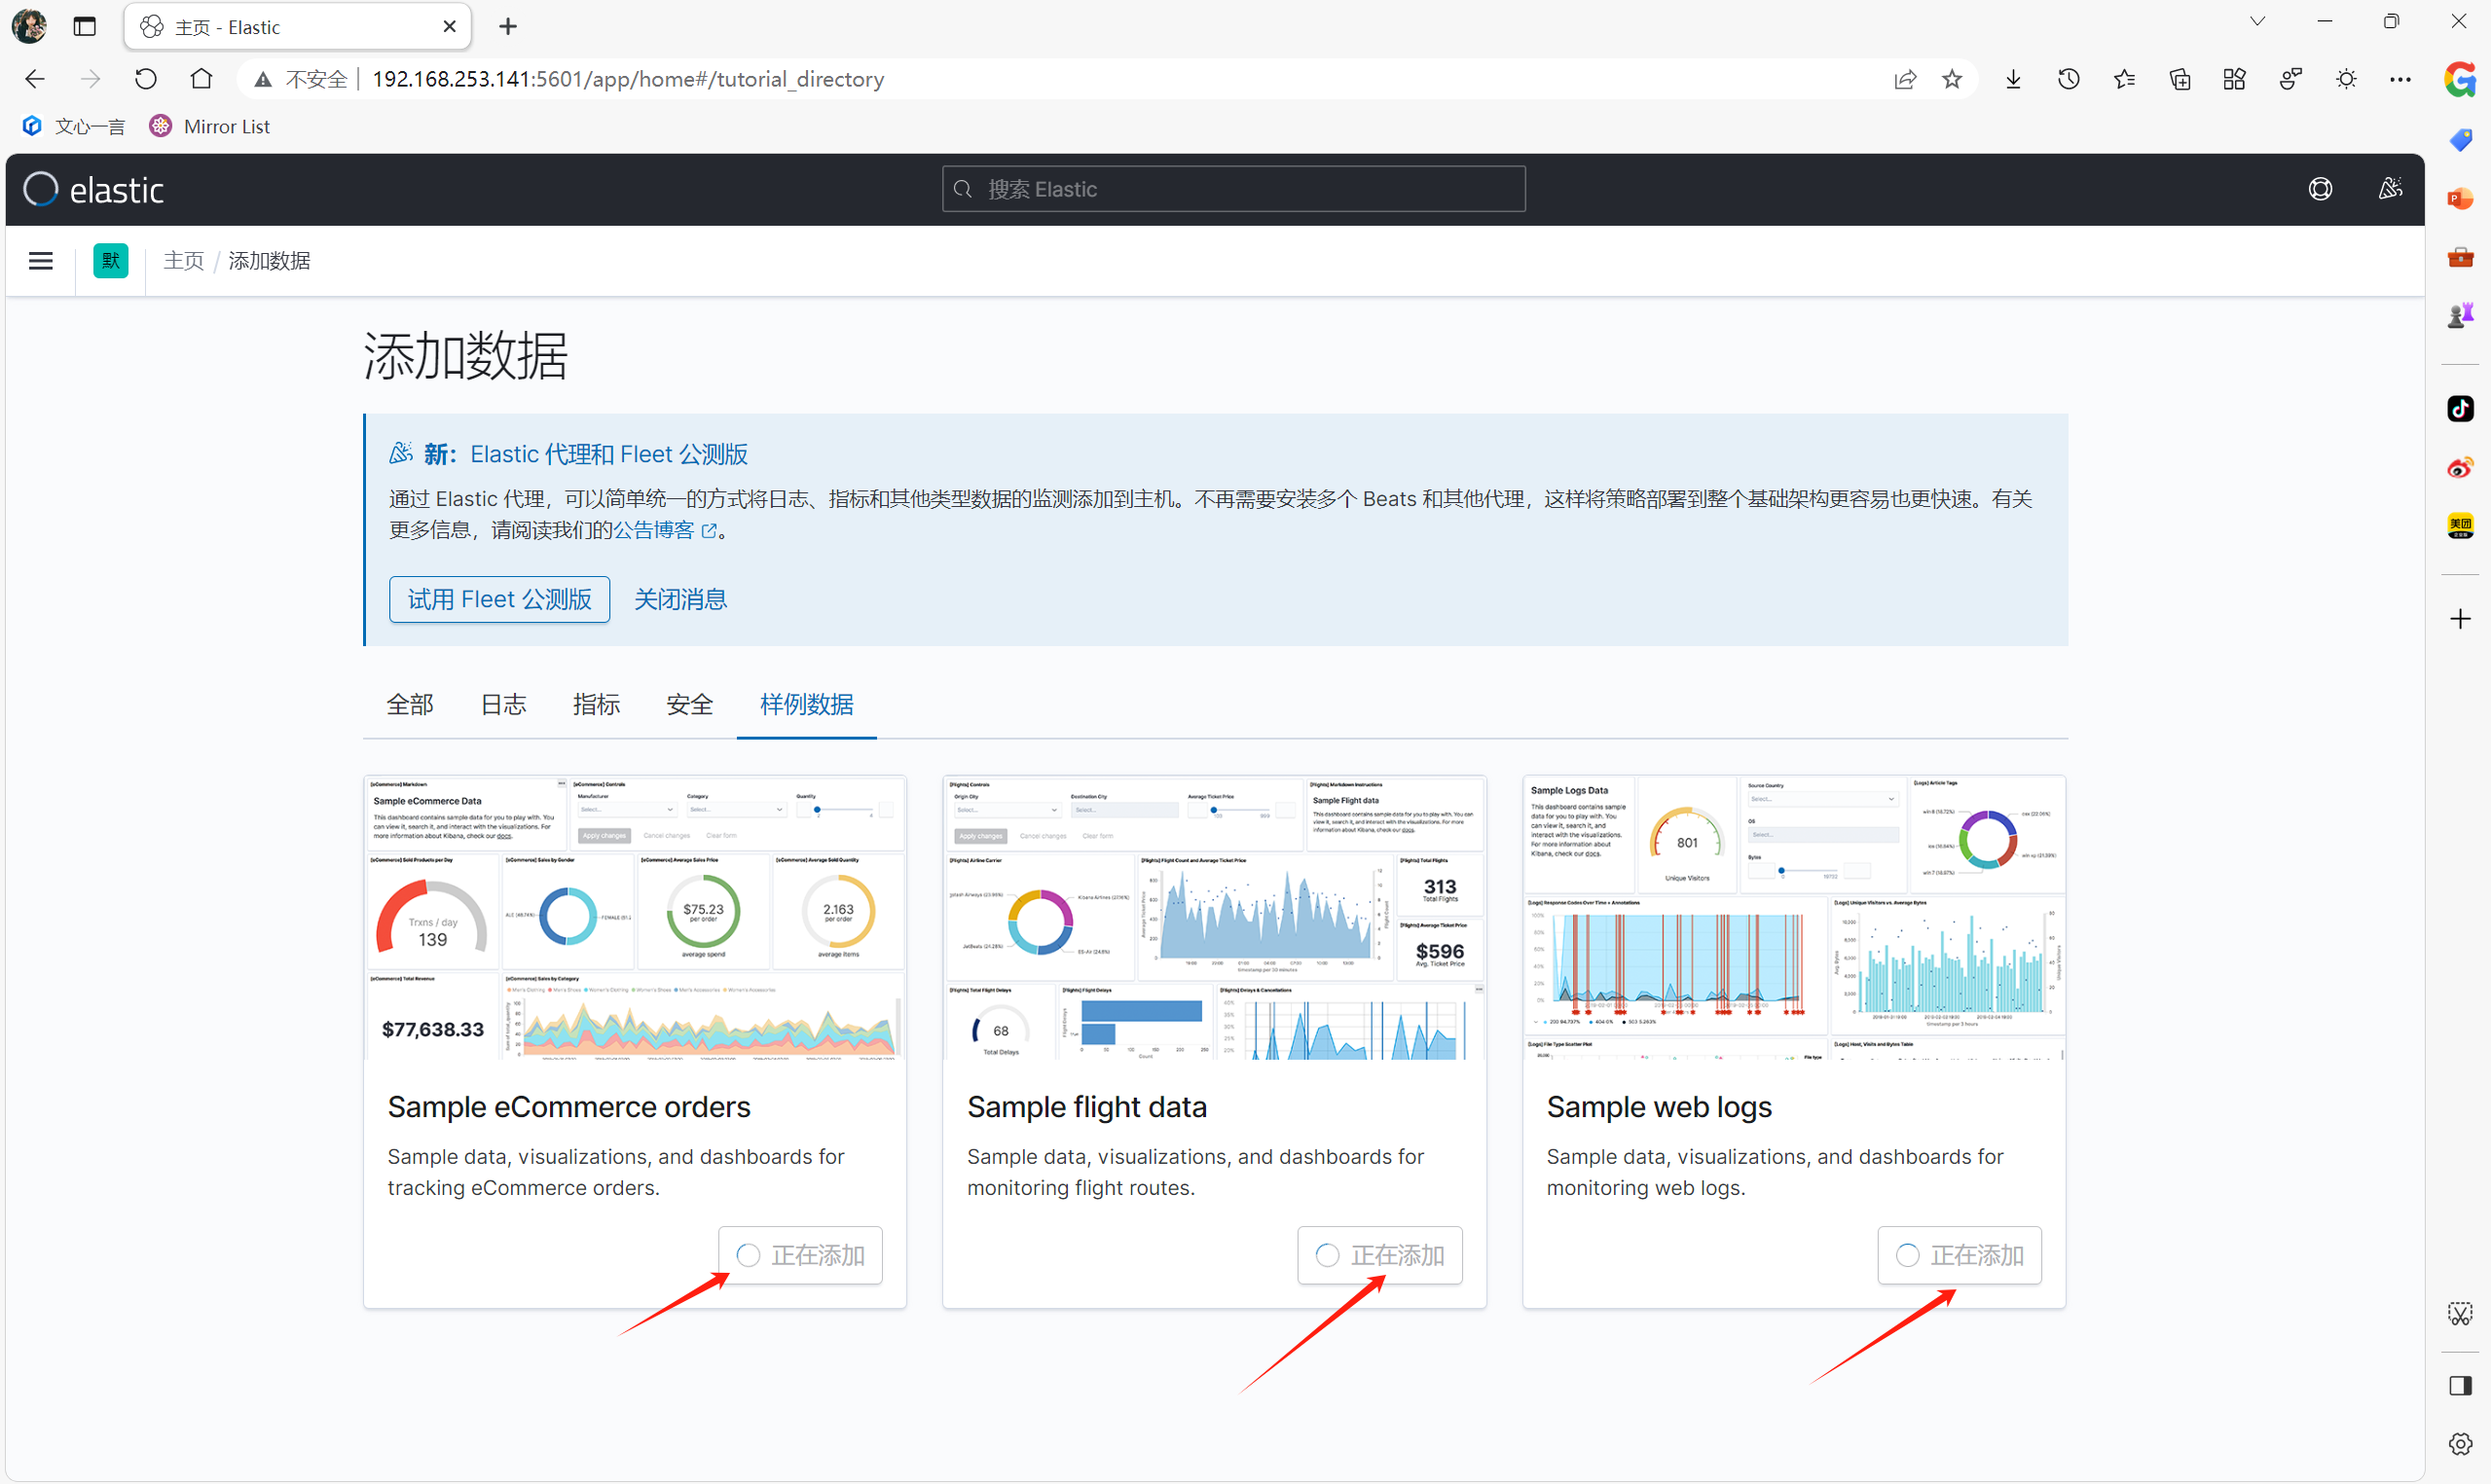The image size is (2491, 1484).
Task: Open a new browser tab
Action: [x=508, y=27]
